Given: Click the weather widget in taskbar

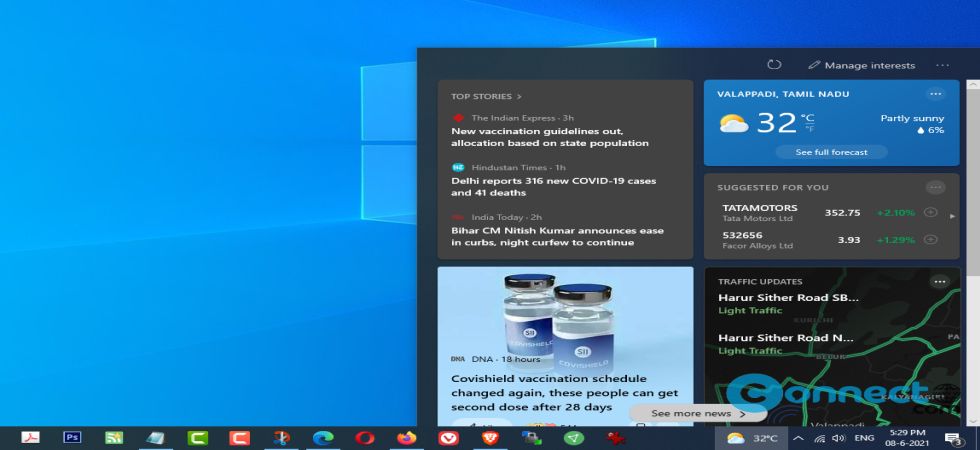Looking at the screenshot, I should [x=752, y=438].
